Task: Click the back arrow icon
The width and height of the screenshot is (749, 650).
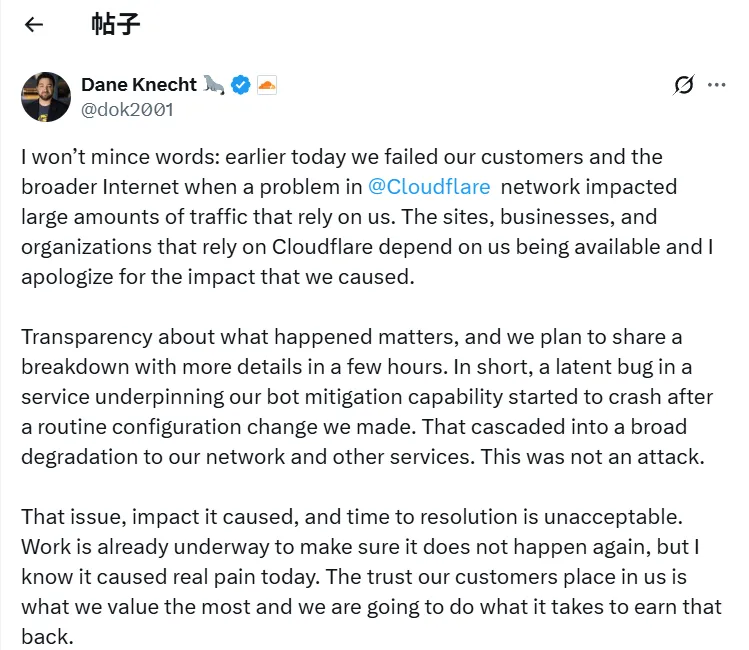Action: (x=34, y=25)
